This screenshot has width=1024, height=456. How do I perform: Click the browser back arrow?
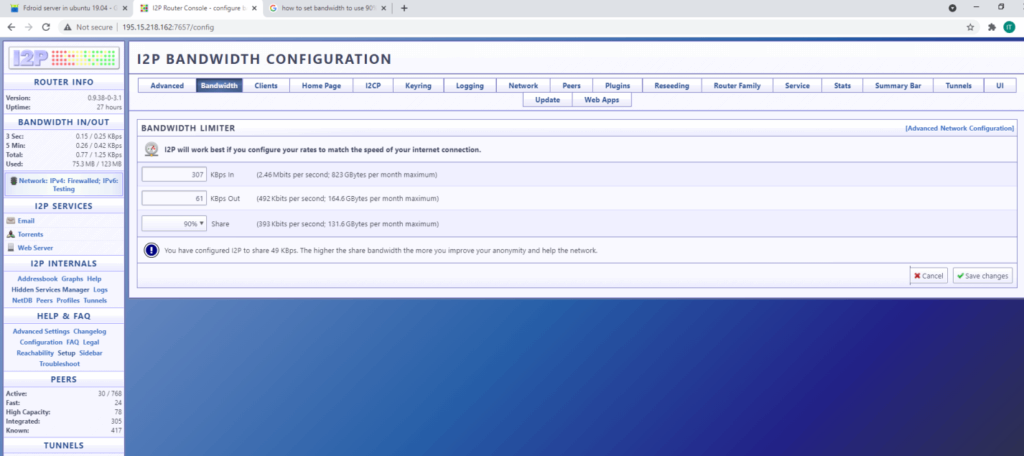11,27
